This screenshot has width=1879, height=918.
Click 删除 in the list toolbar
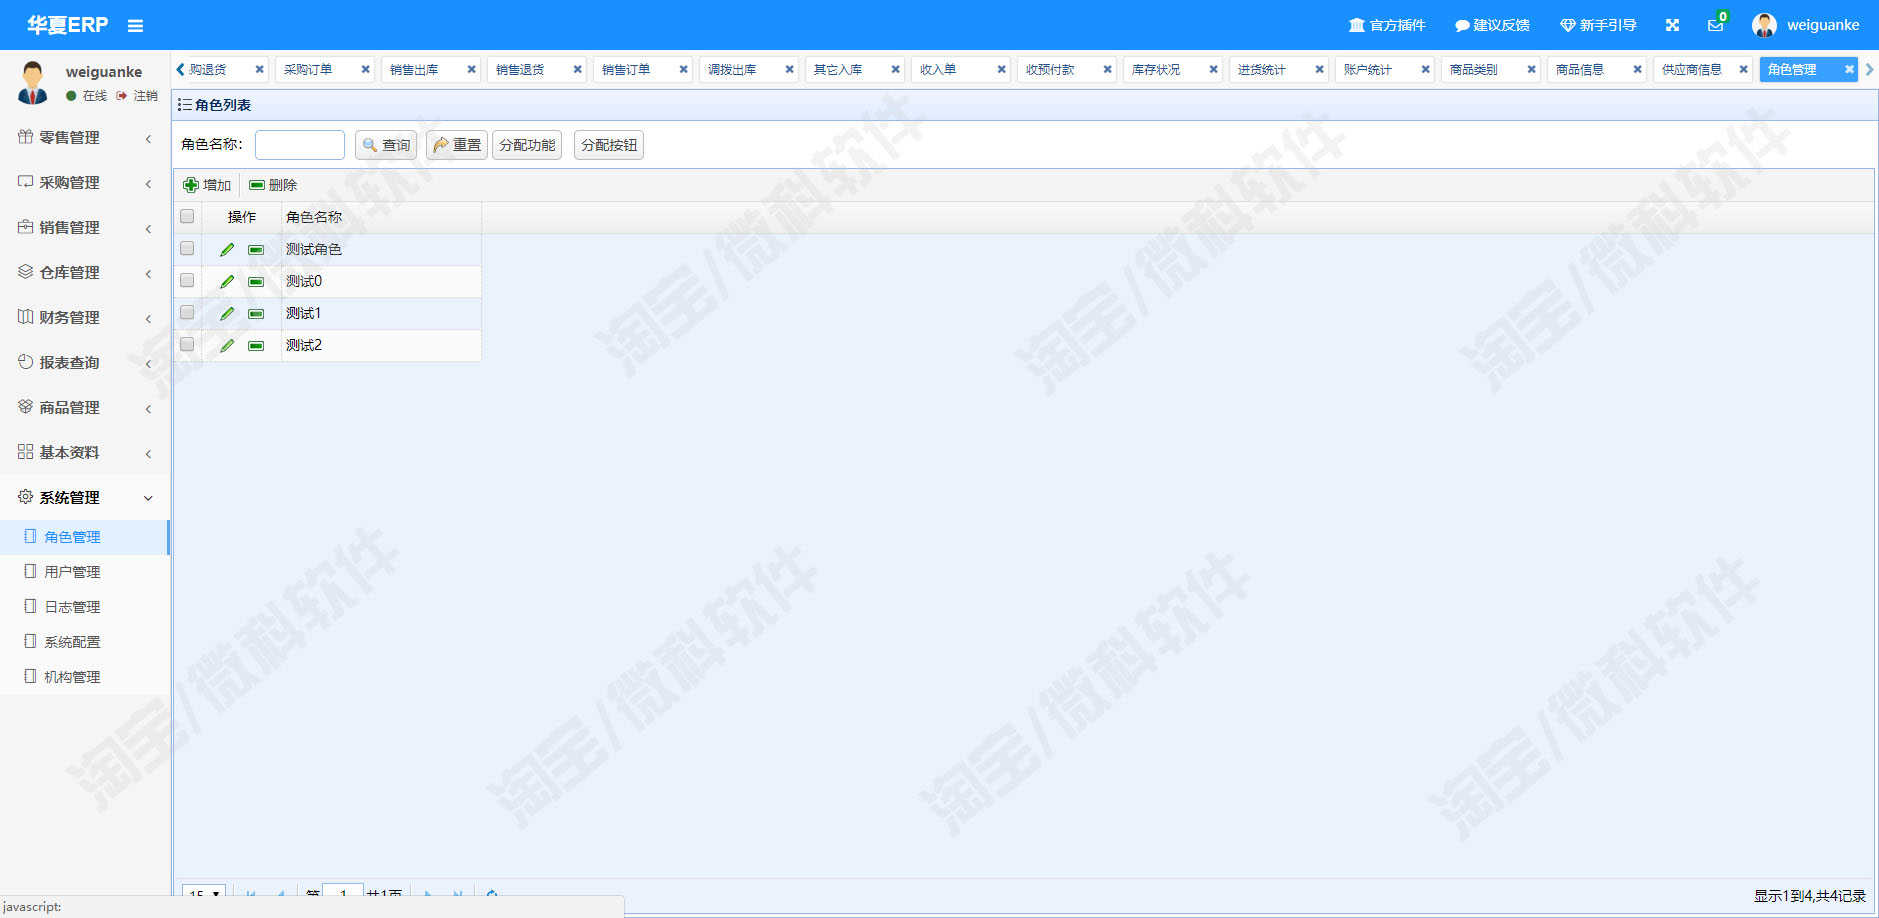[x=273, y=185]
